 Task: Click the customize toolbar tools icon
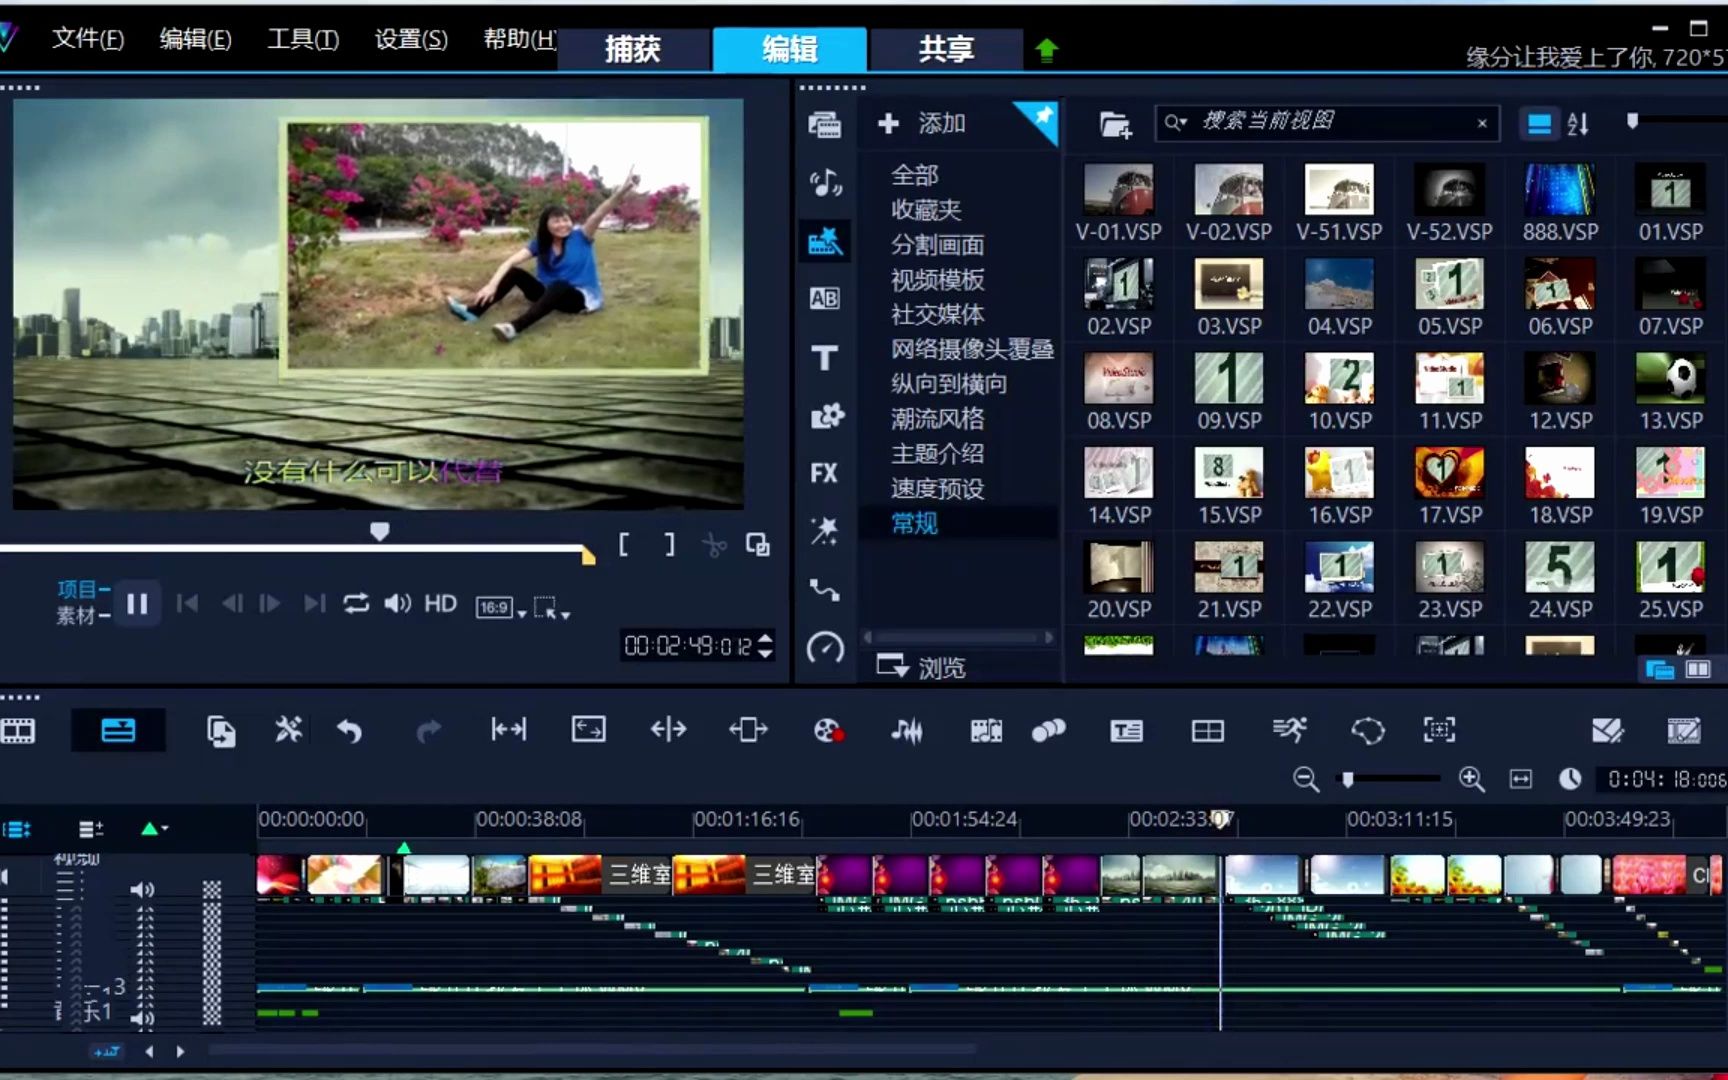(x=288, y=731)
